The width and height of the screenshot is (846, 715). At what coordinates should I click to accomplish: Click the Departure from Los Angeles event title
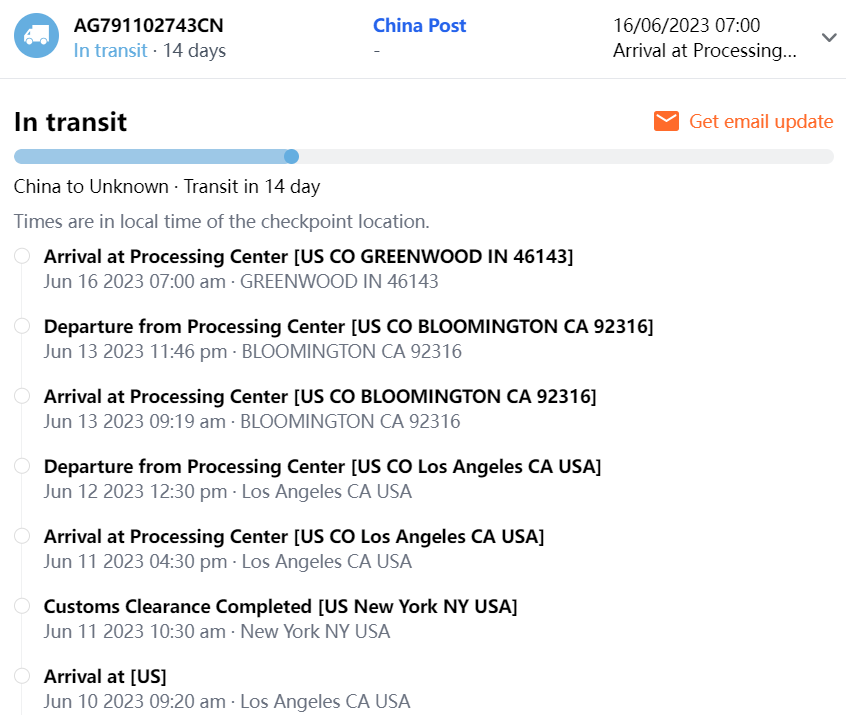click(x=322, y=467)
